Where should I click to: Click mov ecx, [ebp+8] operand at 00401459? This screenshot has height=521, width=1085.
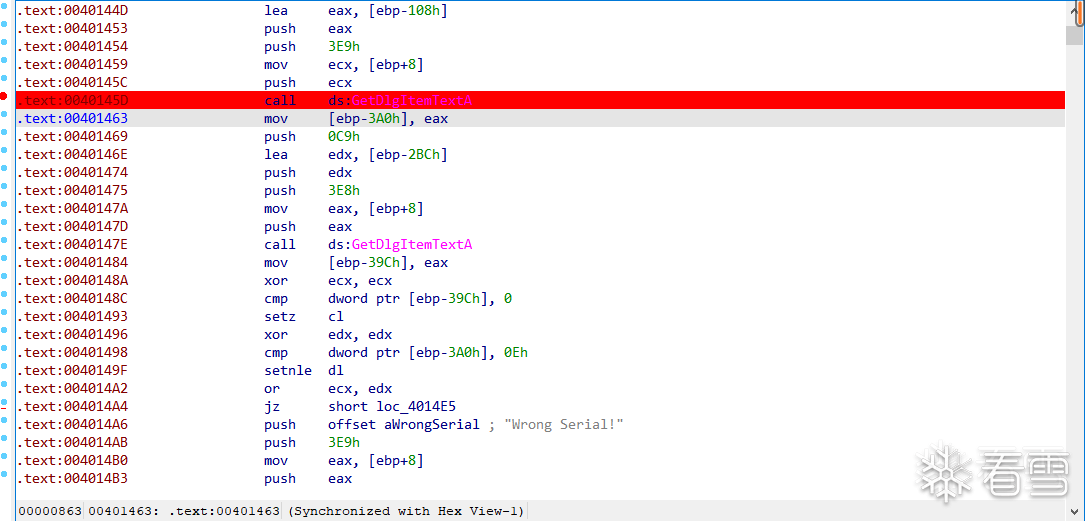376,65
